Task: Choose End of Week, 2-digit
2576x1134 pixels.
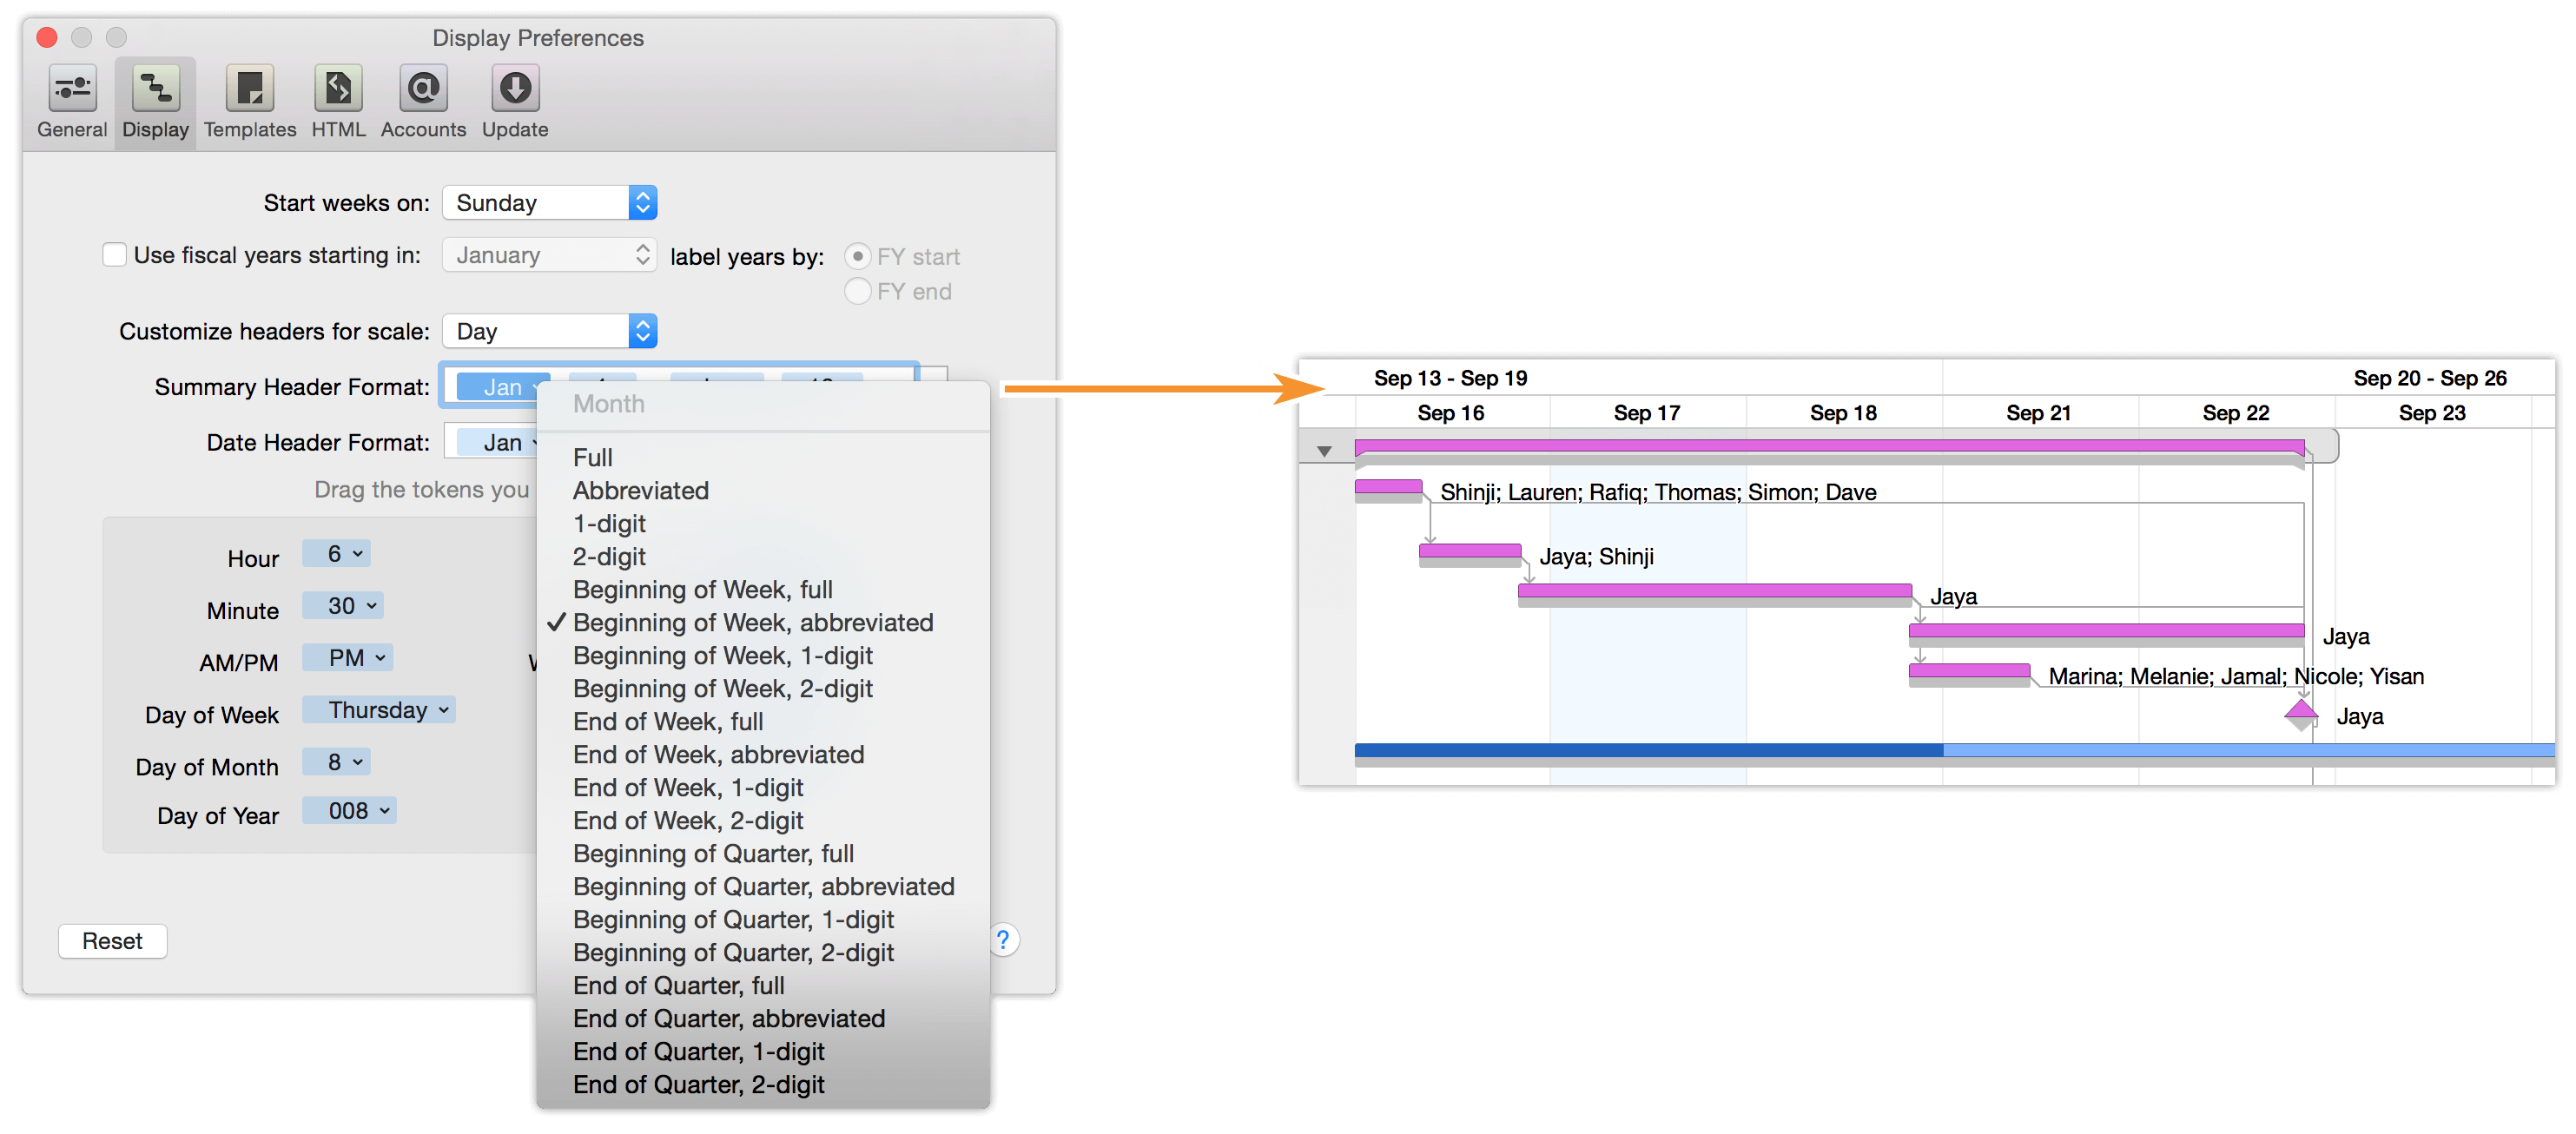Action: [763, 820]
